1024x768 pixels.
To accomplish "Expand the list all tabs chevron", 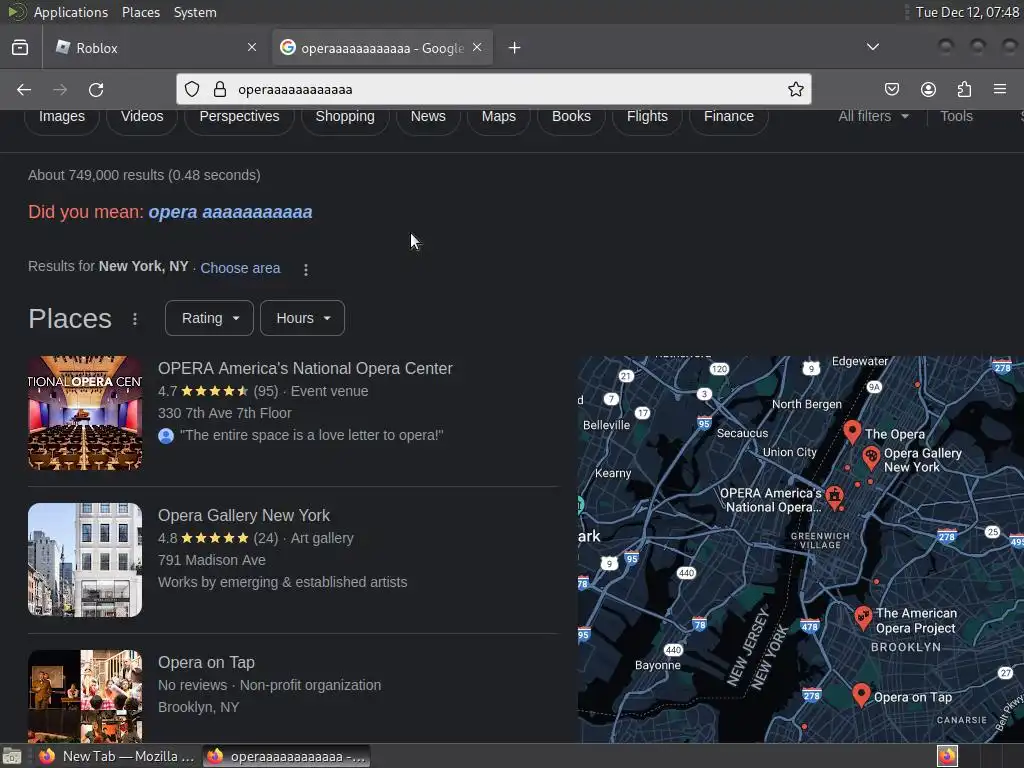I will click(x=872, y=47).
